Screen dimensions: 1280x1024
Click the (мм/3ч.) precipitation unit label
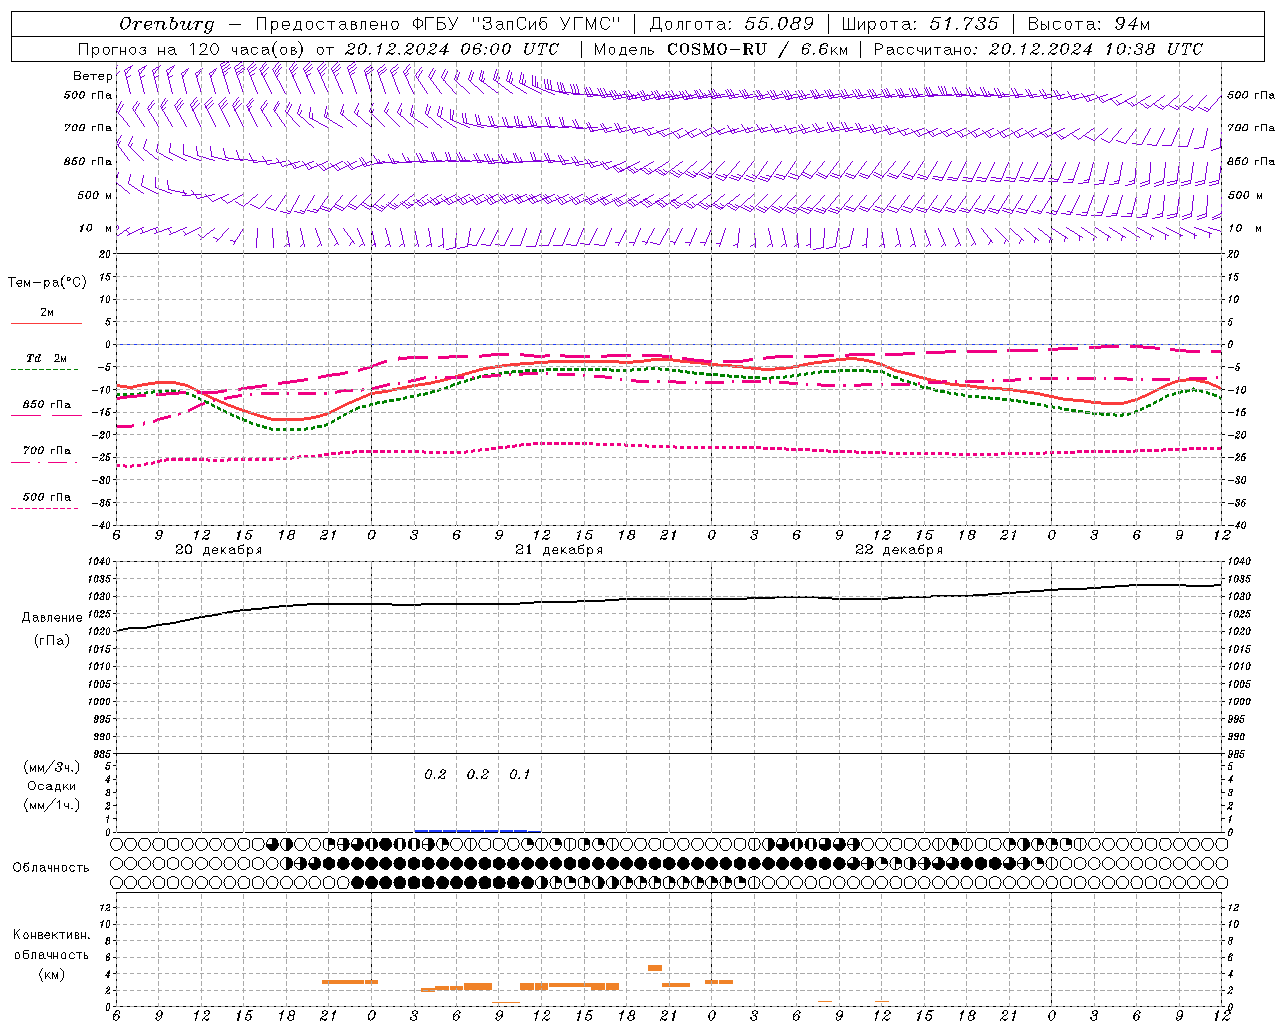tap(52, 768)
